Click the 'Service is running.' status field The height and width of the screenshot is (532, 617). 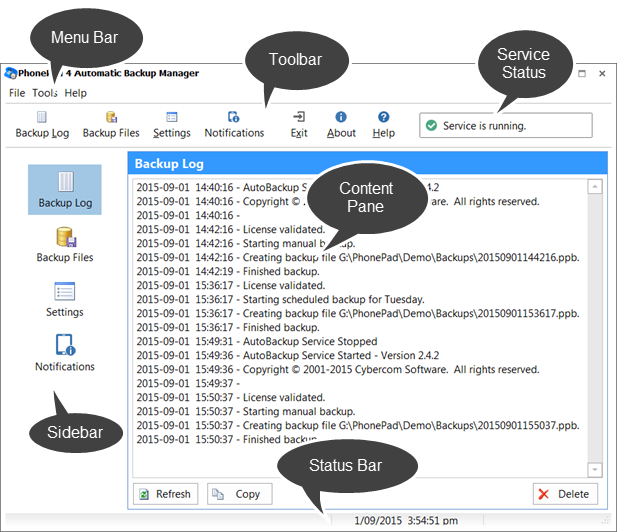click(x=506, y=126)
